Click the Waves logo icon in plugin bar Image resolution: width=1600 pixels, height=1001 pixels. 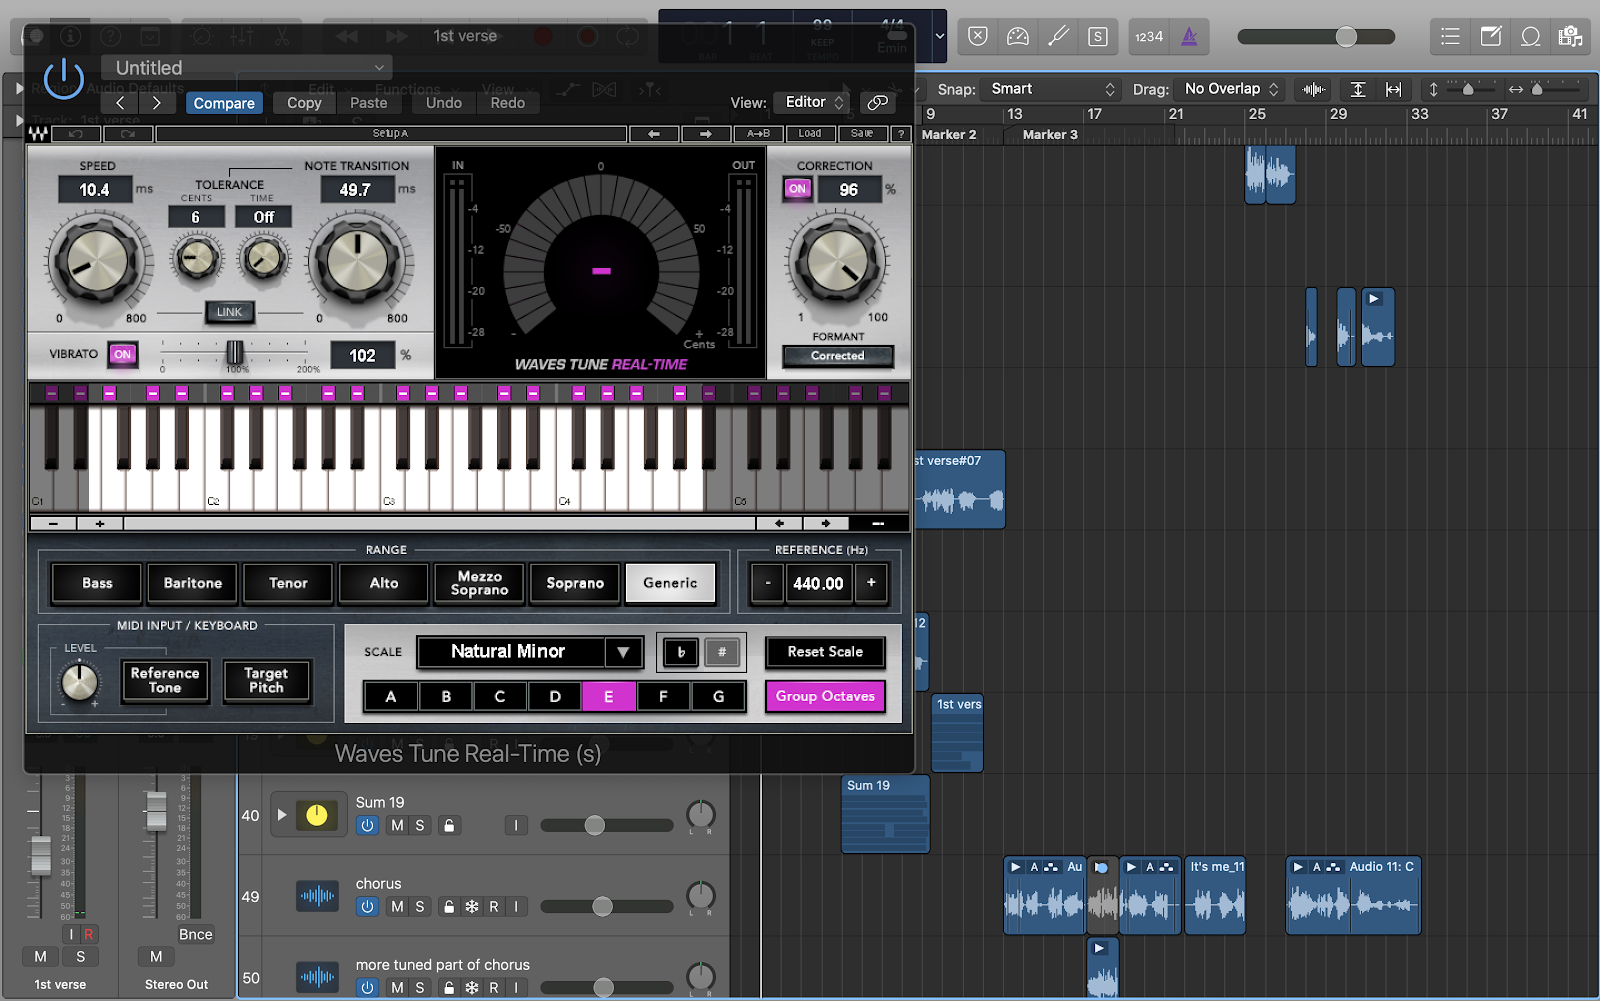click(38, 133)
